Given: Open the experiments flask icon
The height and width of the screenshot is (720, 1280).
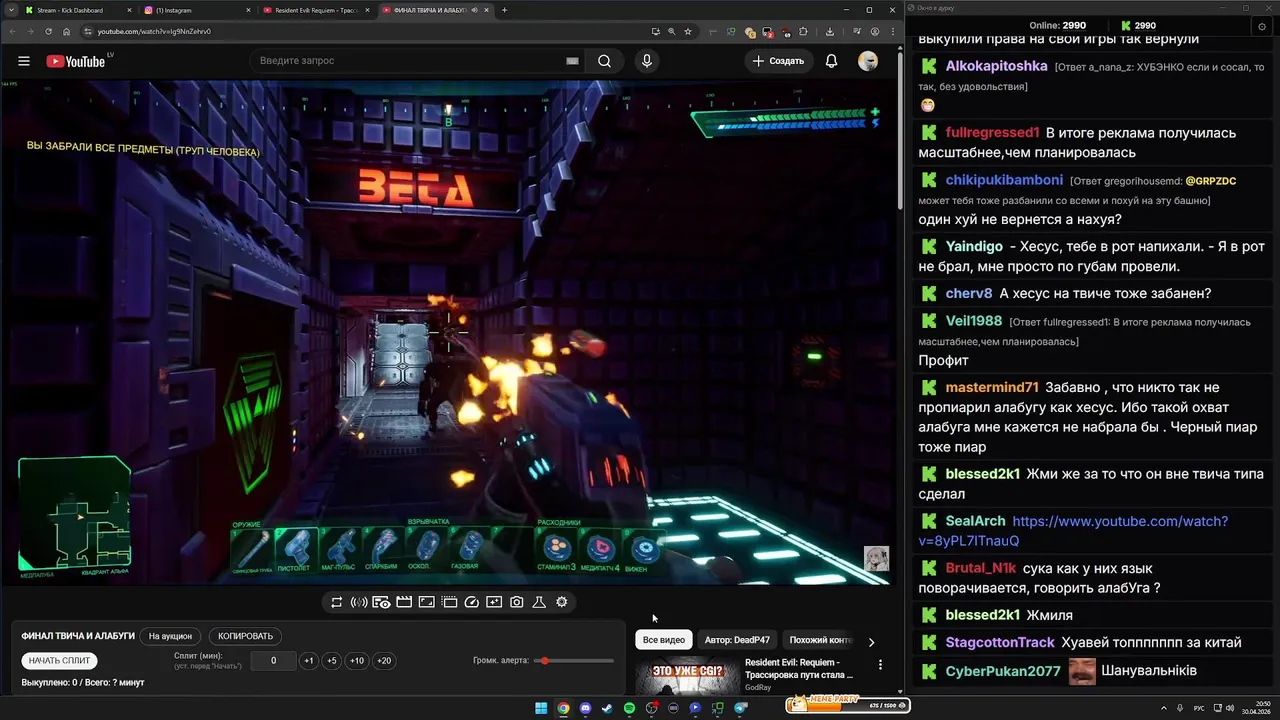Looking at the screenshot, I should 539,602.
